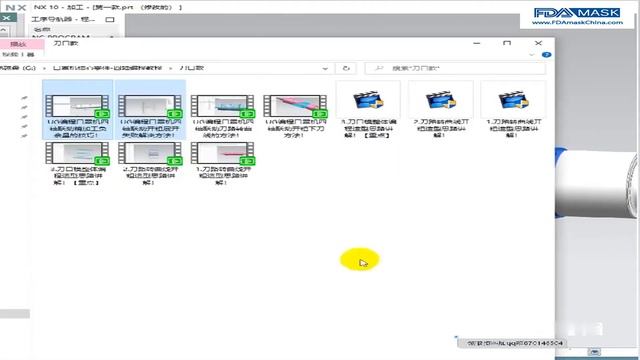Select the filmstrip video labeled 3 with 【重点】
Viewport: 640px width, 360px height.
click(78, 153)
